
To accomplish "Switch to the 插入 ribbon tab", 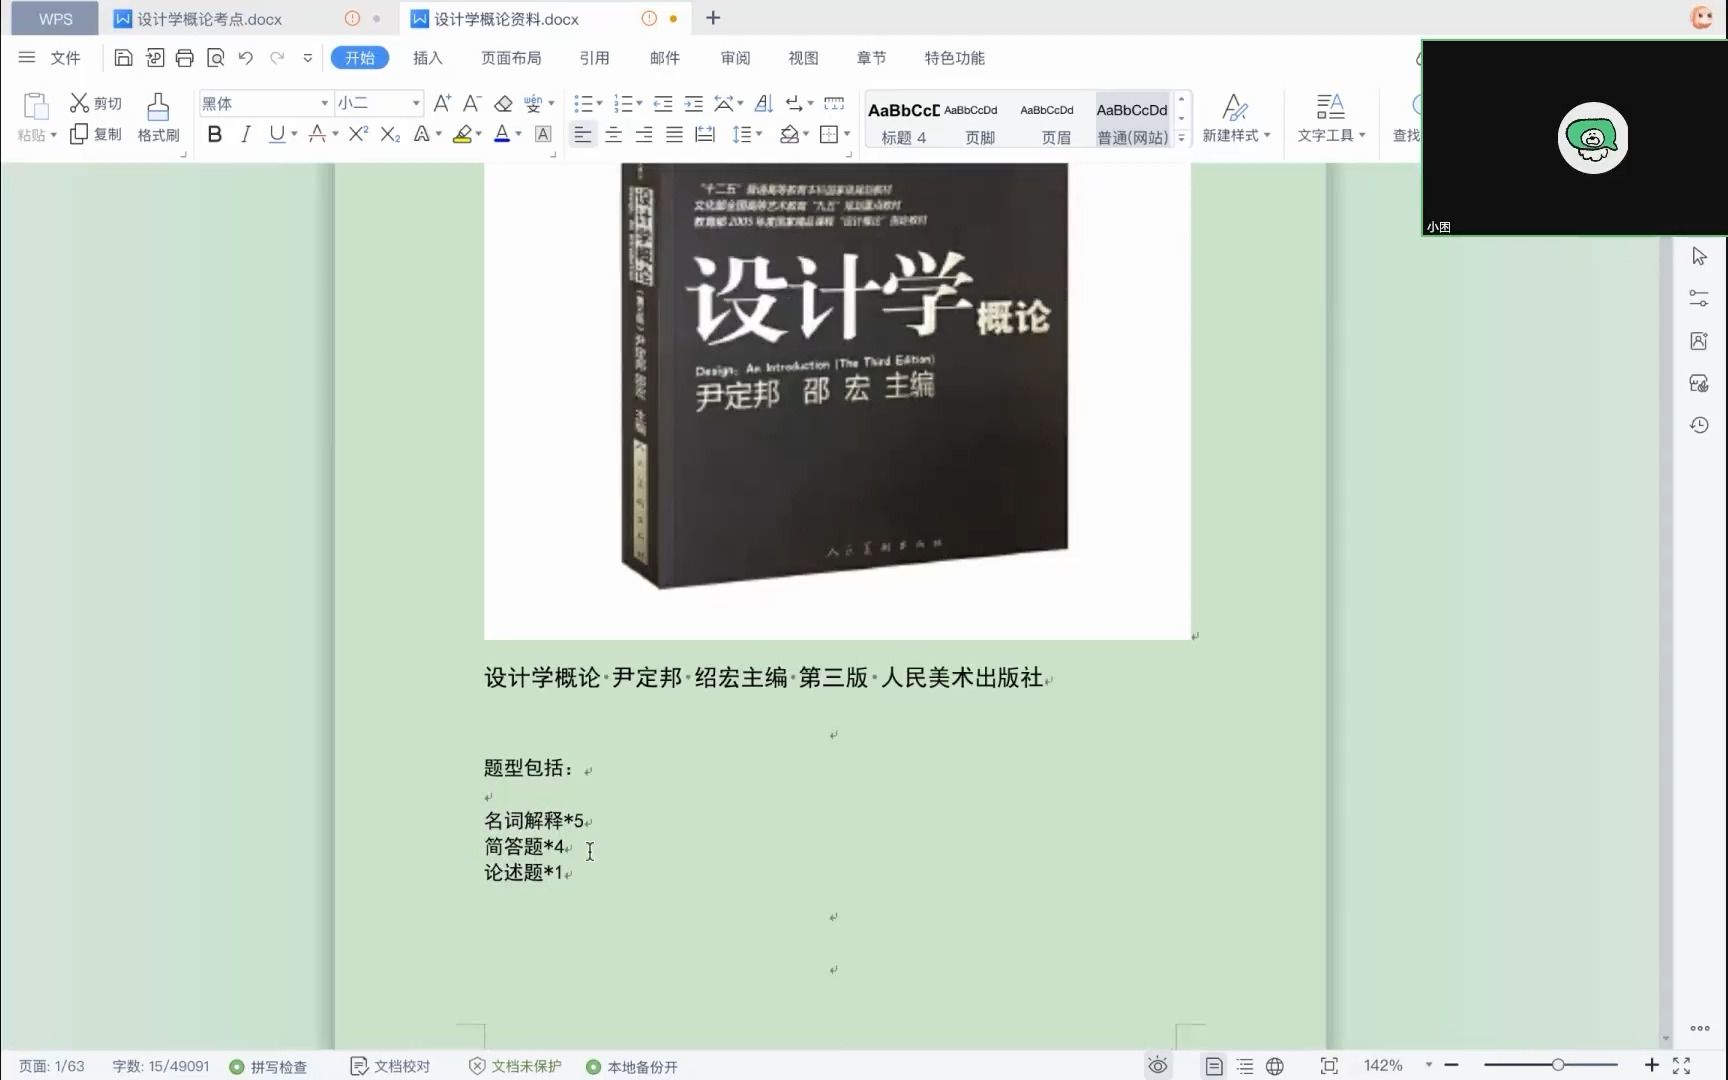I will [427, 58].
